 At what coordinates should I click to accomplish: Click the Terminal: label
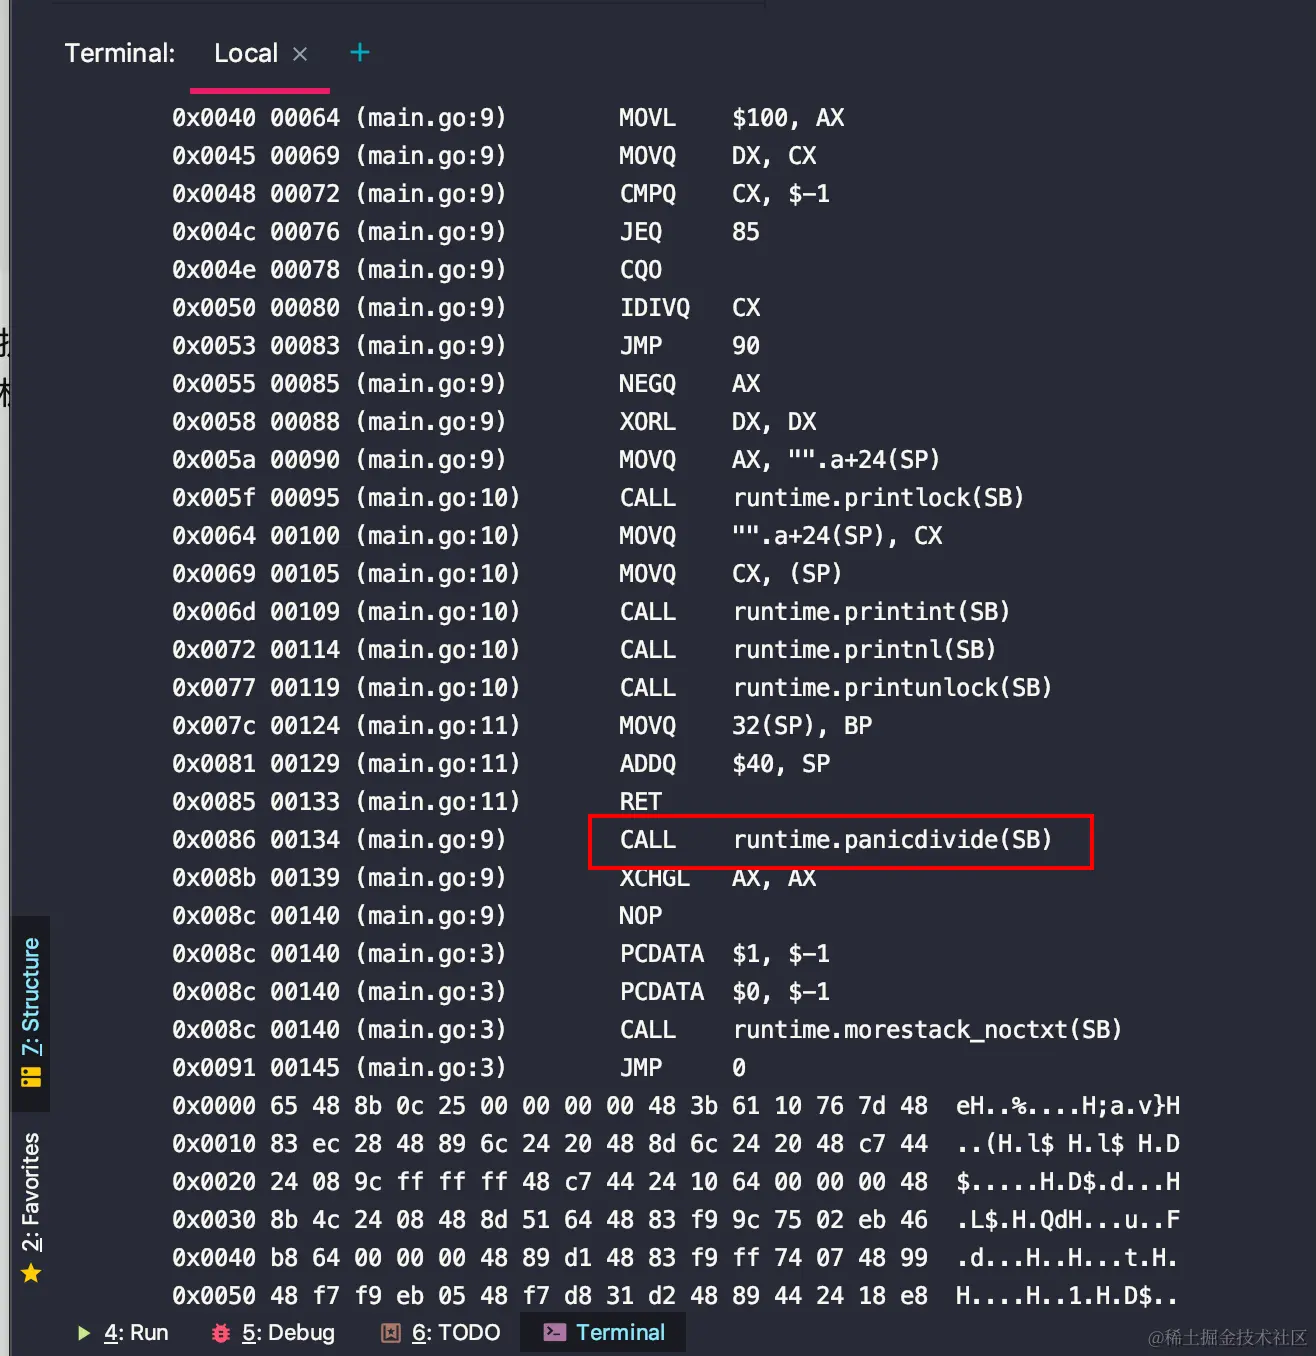(120, 53)
